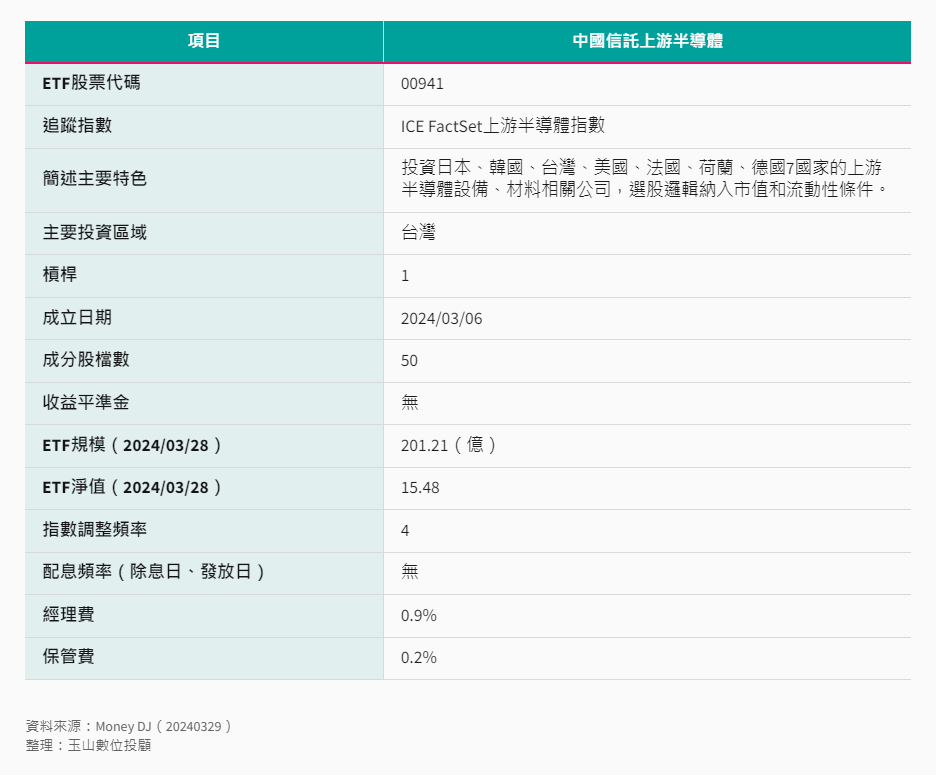The image size is (936, 775).
Task: Select the 槓桿 row label
Action: [x=60, y=275]
